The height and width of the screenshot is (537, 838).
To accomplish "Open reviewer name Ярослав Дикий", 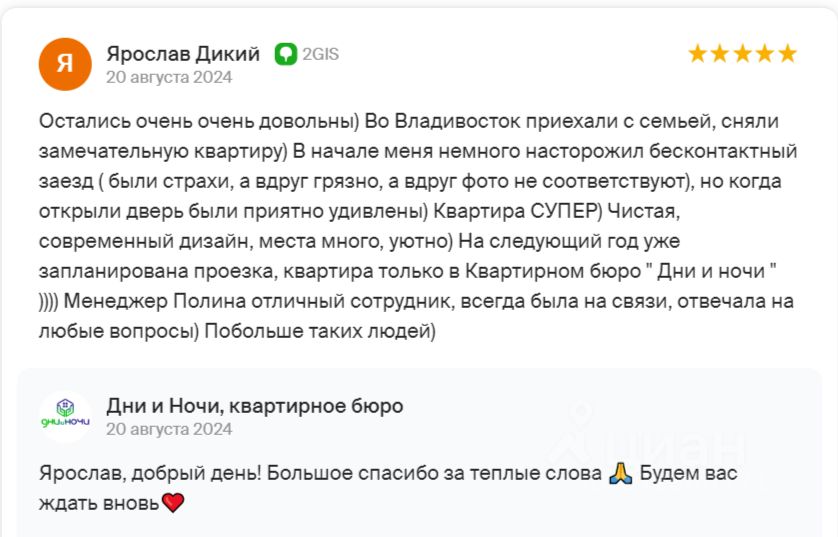I will click(183, 54).
